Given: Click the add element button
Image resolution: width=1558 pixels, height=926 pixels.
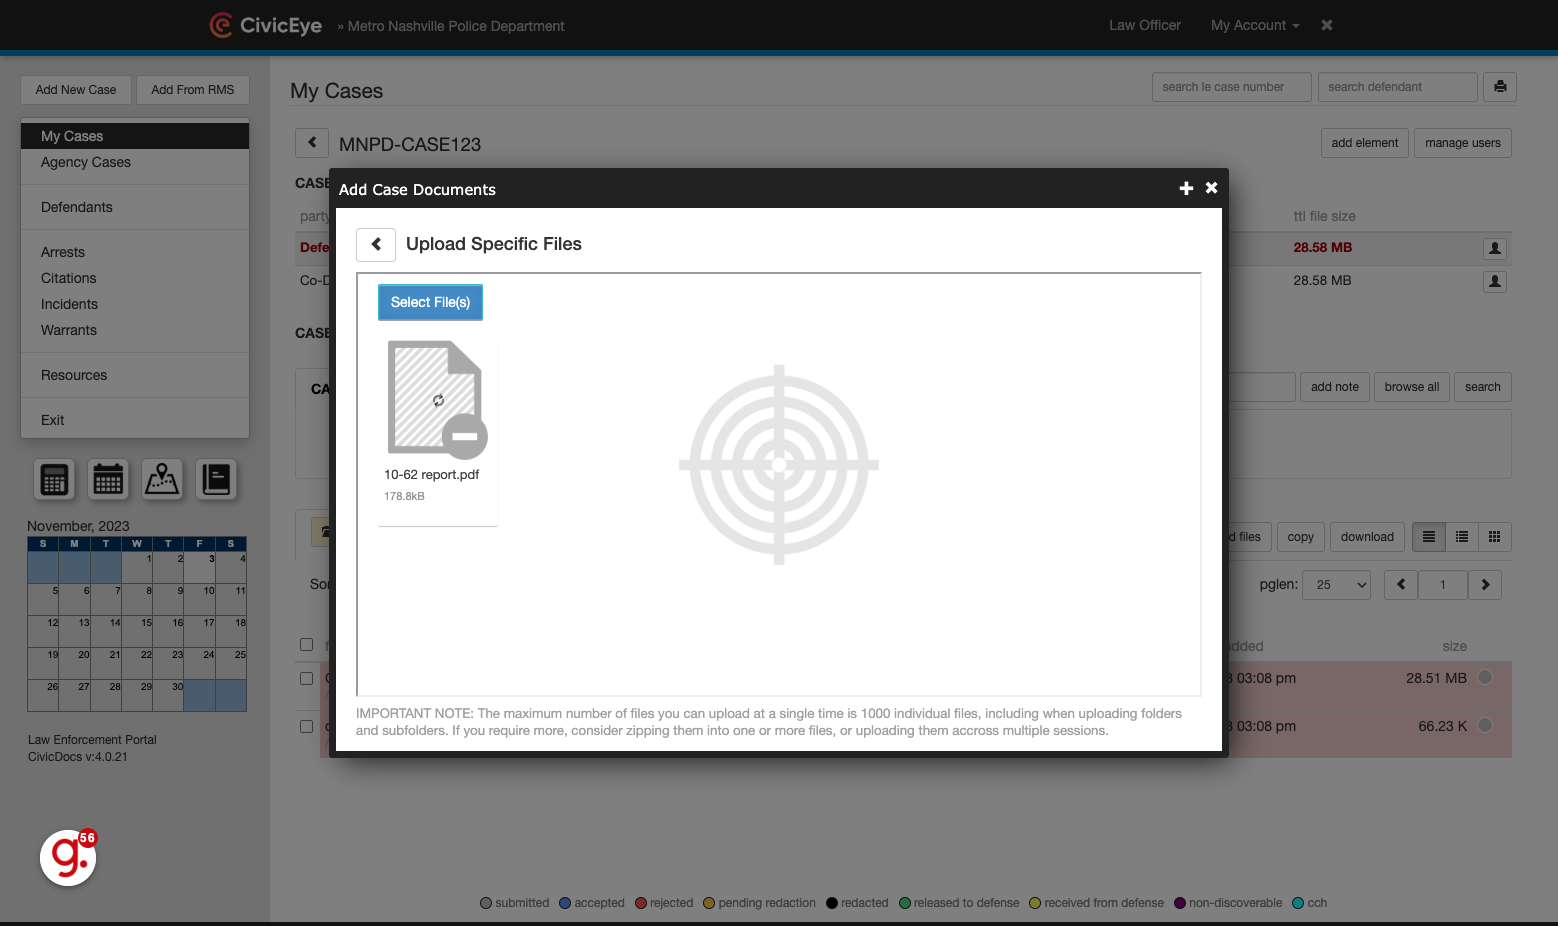Looking at the screenshot, I should 1365,143.
